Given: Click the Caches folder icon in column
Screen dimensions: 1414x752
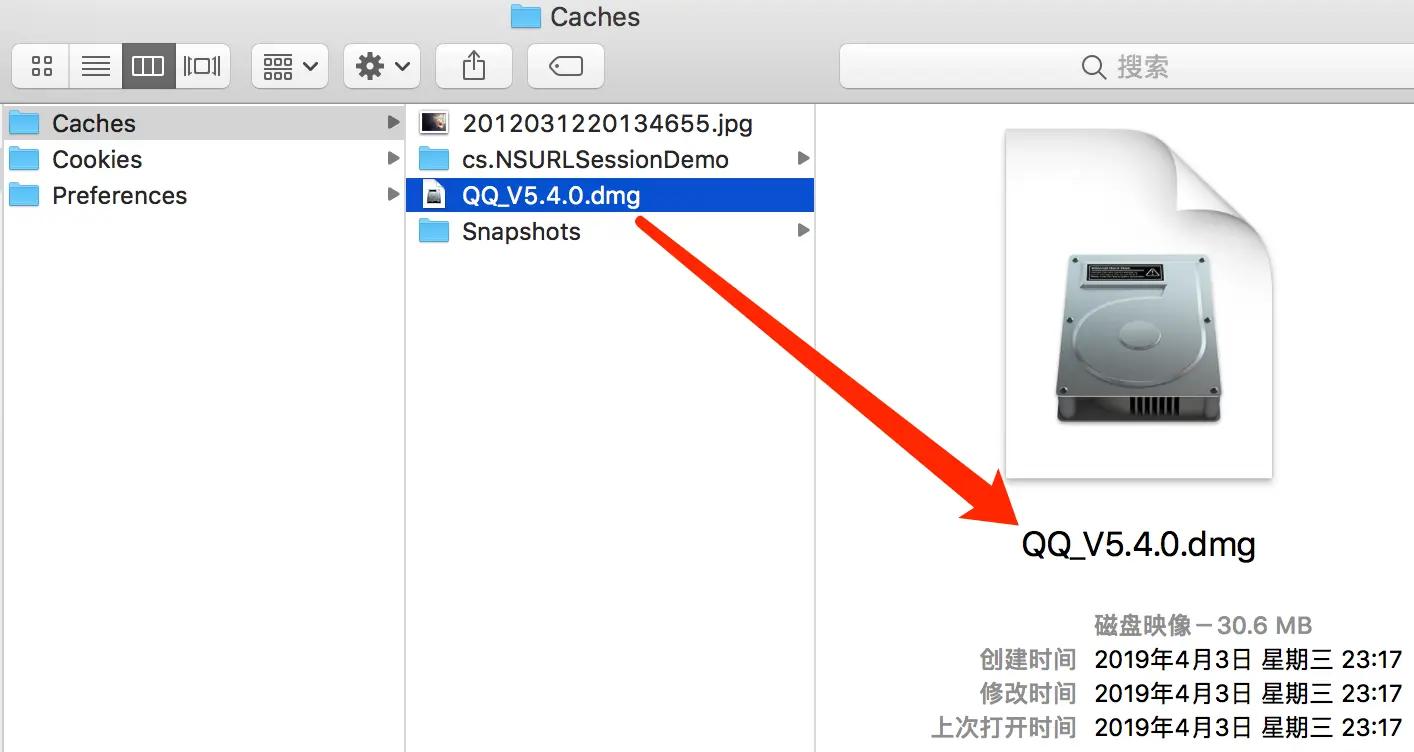Looking at the screenshot, I should click(x=24, y=123).
